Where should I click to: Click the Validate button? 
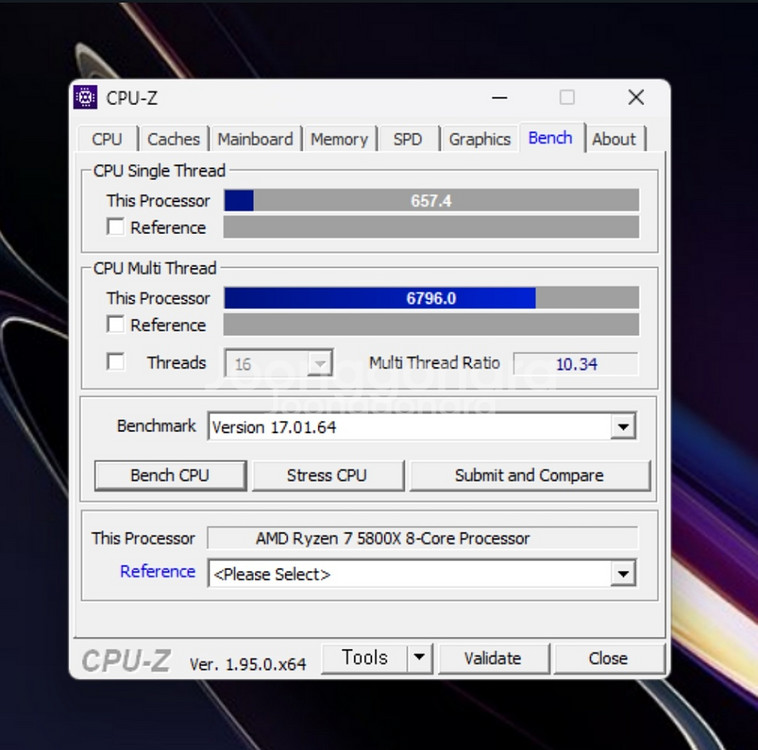(x=493, y=658)
